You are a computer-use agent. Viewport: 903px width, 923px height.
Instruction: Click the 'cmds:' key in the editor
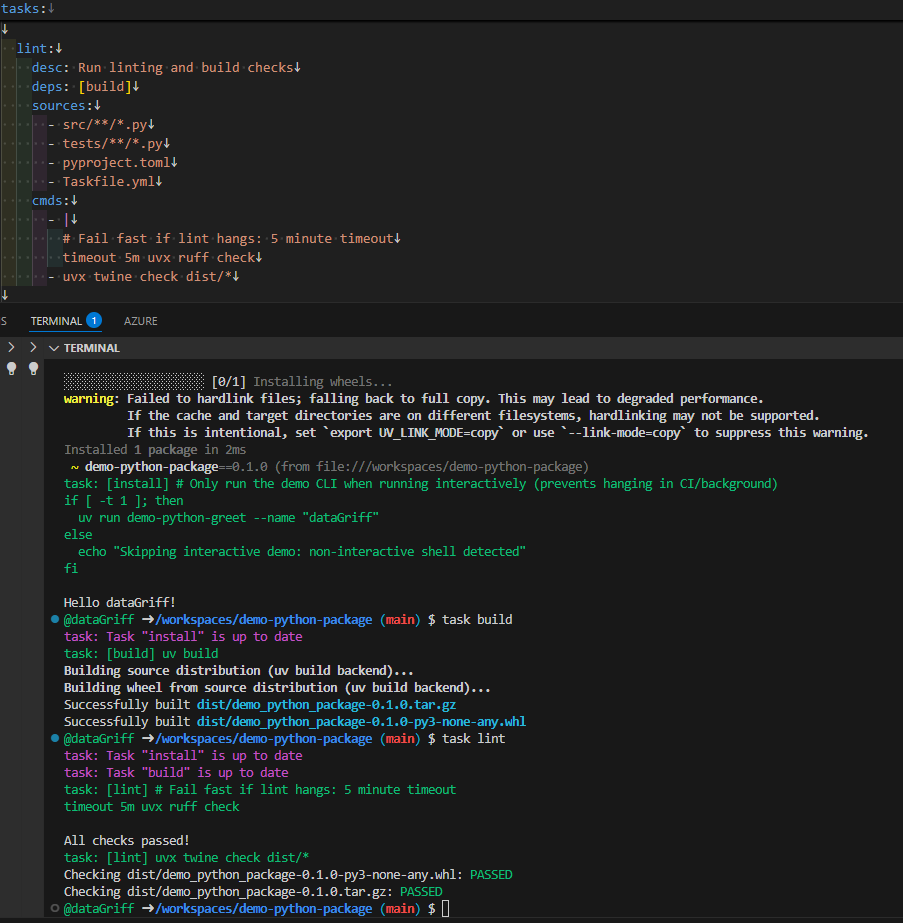pos(51,200)
